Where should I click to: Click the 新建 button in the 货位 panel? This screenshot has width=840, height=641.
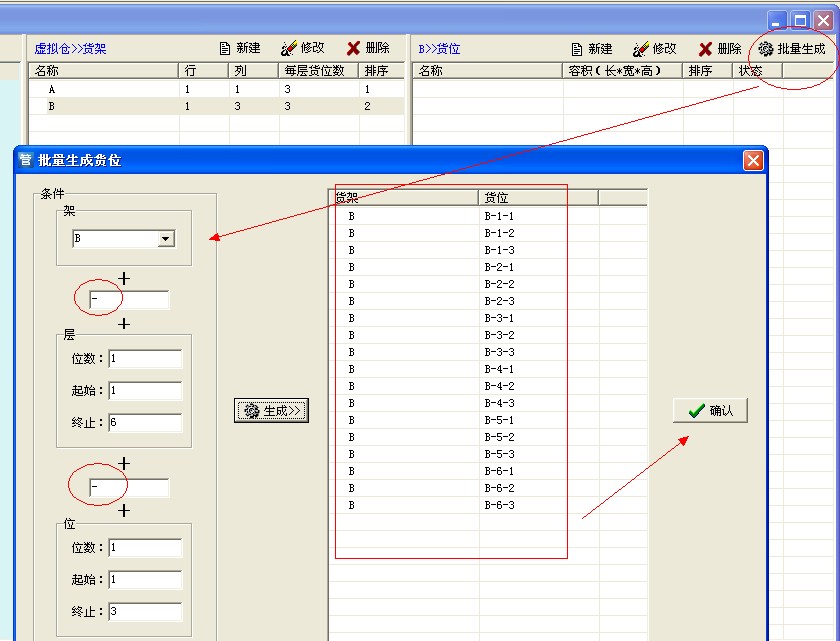coord(591,49)
